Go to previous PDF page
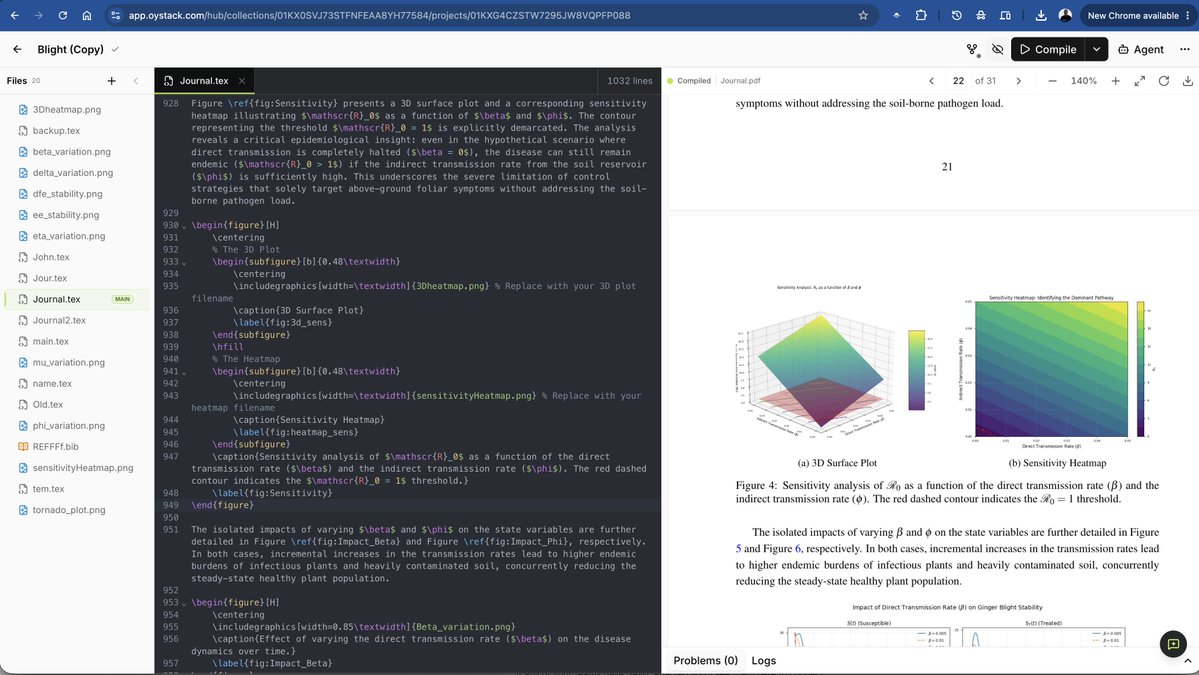This screenshot has width=1199, height=675. click(931, 80)
